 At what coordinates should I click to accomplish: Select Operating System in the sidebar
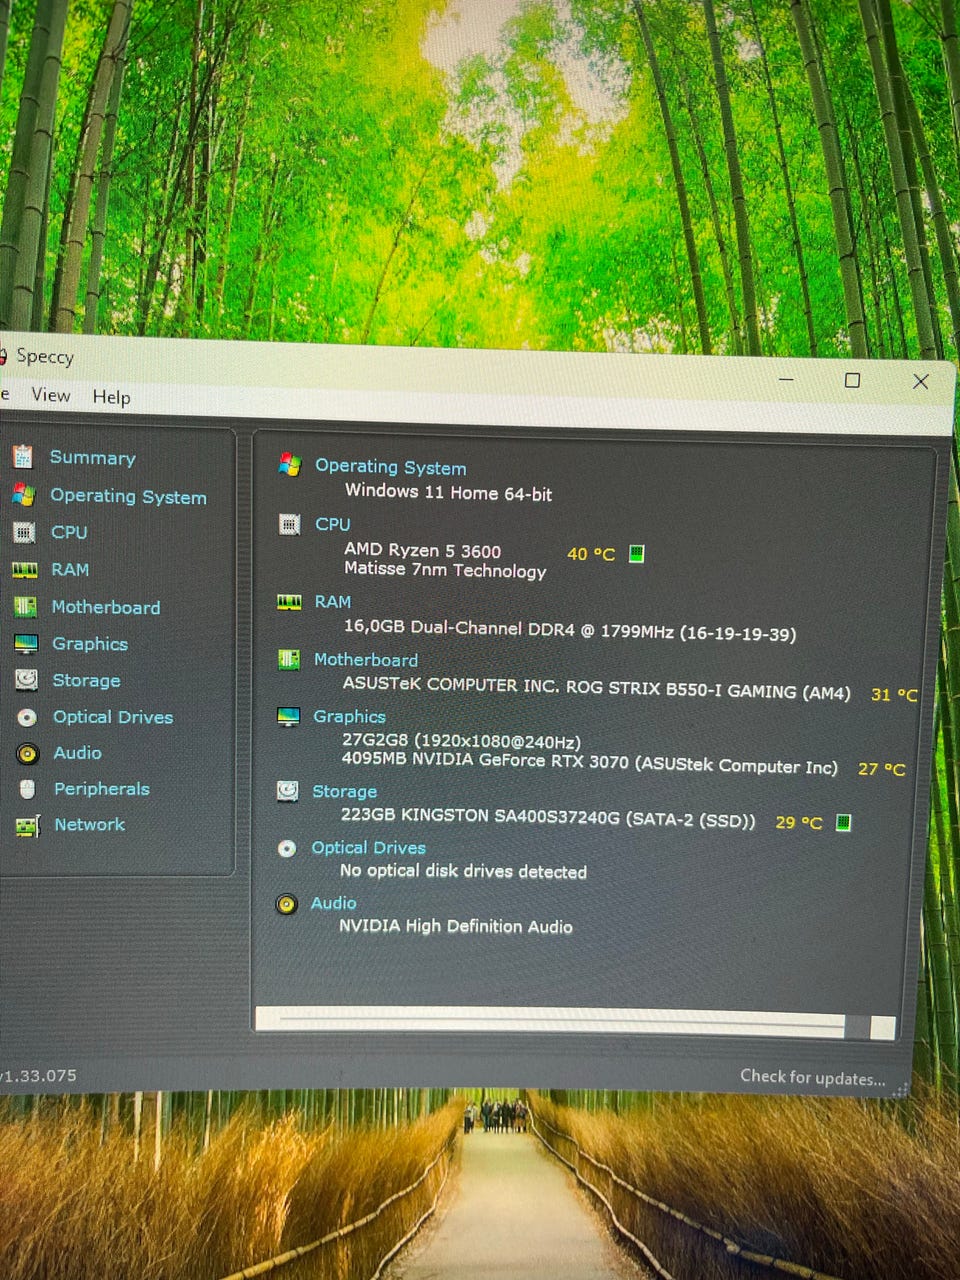[x=128, y=496]
